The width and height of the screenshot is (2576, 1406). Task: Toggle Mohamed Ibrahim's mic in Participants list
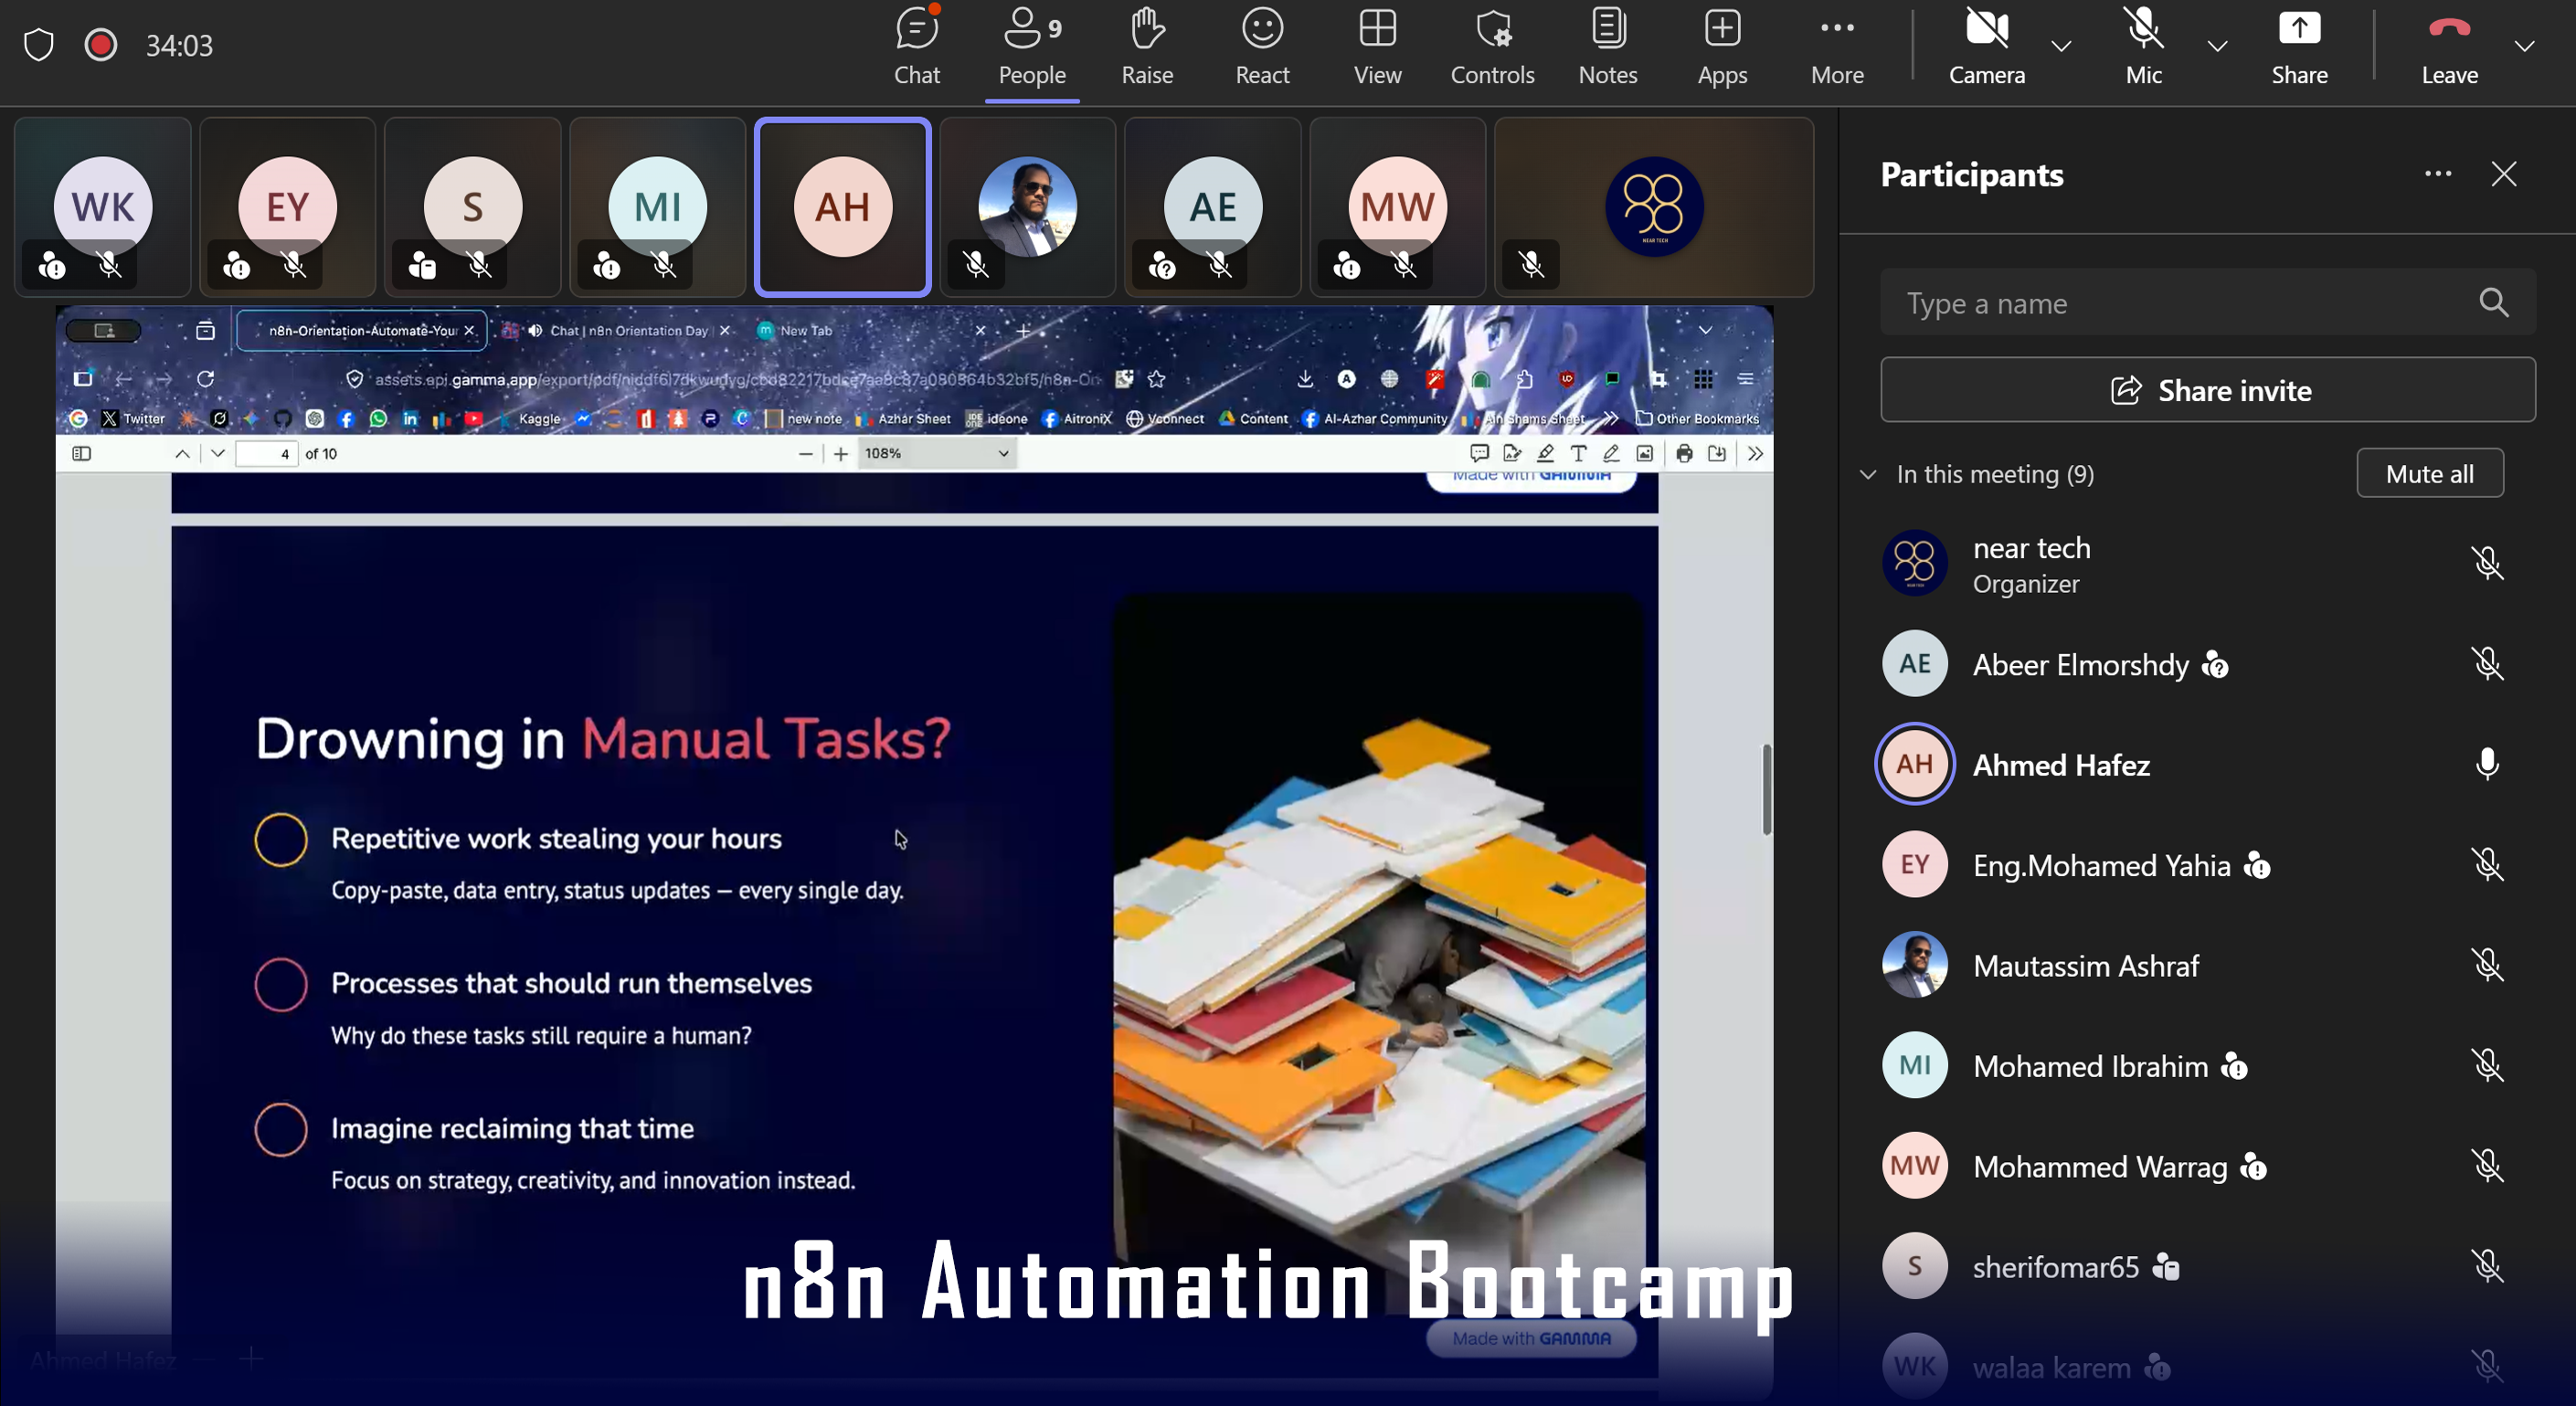2487,1066
